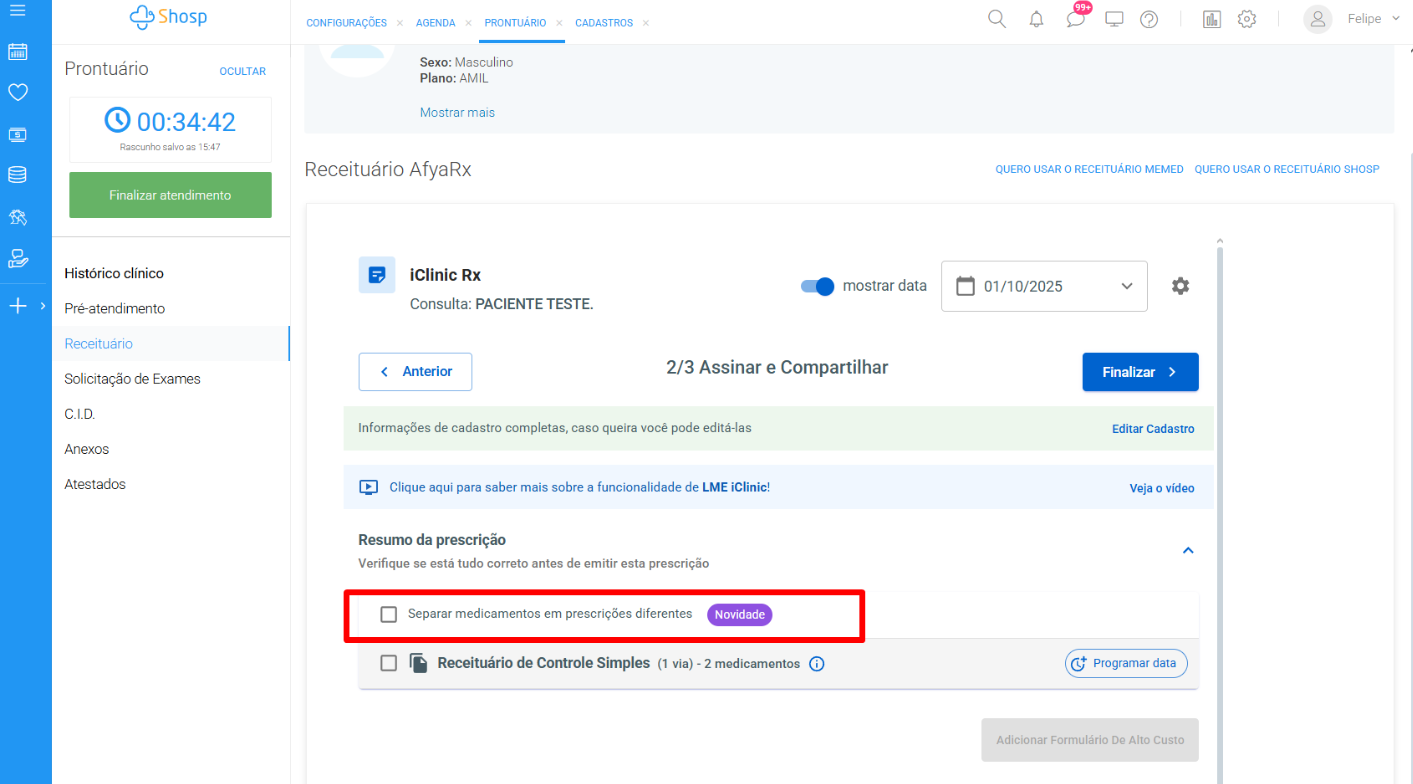Click the search magnifier icon in header
The height and width of the screenshot is (784, 1413).
pyautogui.click(x=996, y=19)
